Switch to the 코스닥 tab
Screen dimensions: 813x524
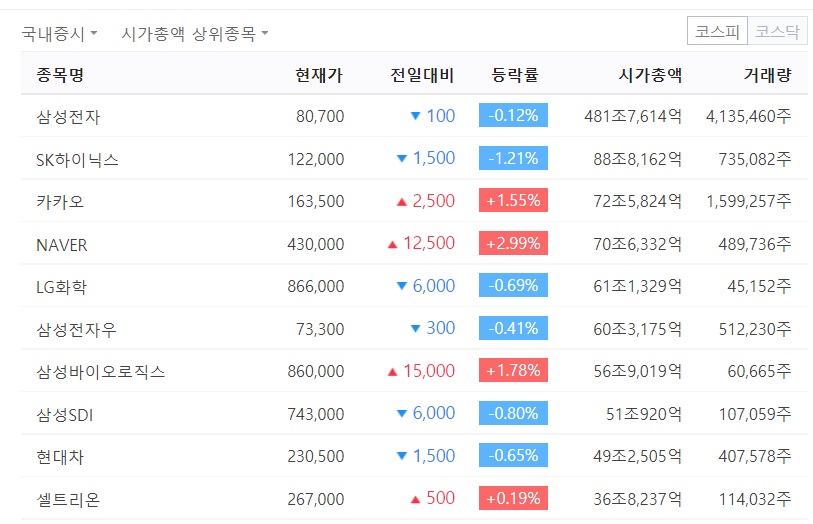click(x=777, y=32)
